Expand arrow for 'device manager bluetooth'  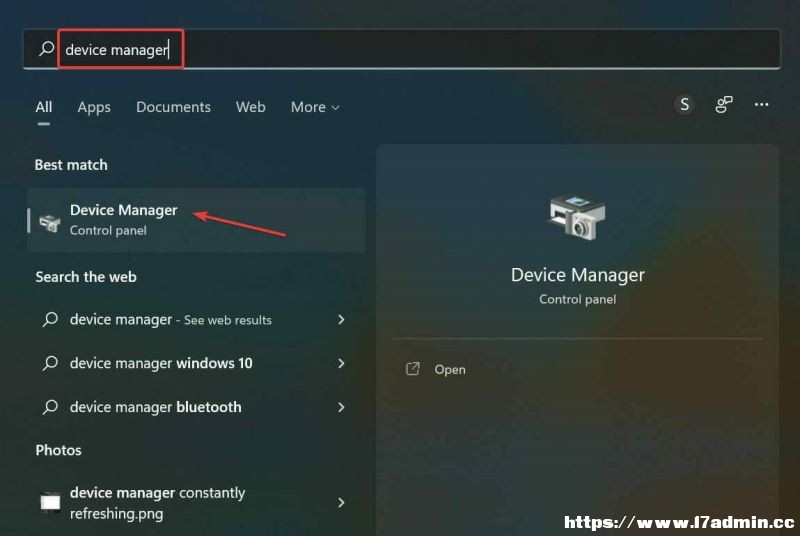point(341,407)
